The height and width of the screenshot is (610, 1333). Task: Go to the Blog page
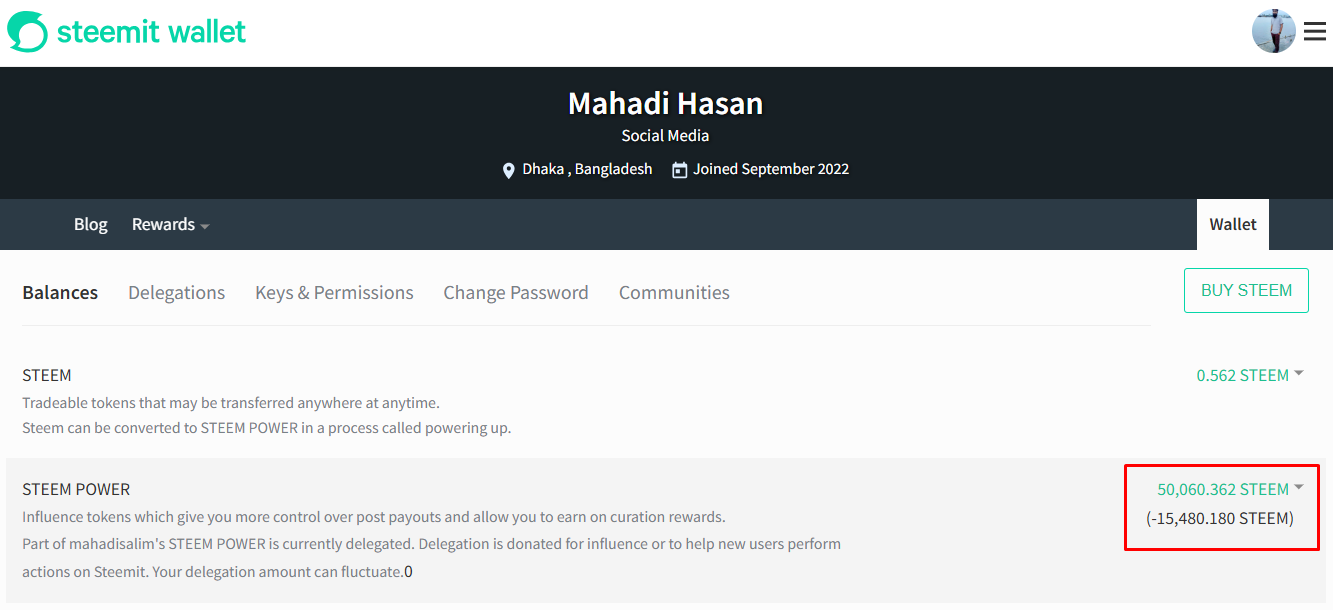click(x=90, y=225)
